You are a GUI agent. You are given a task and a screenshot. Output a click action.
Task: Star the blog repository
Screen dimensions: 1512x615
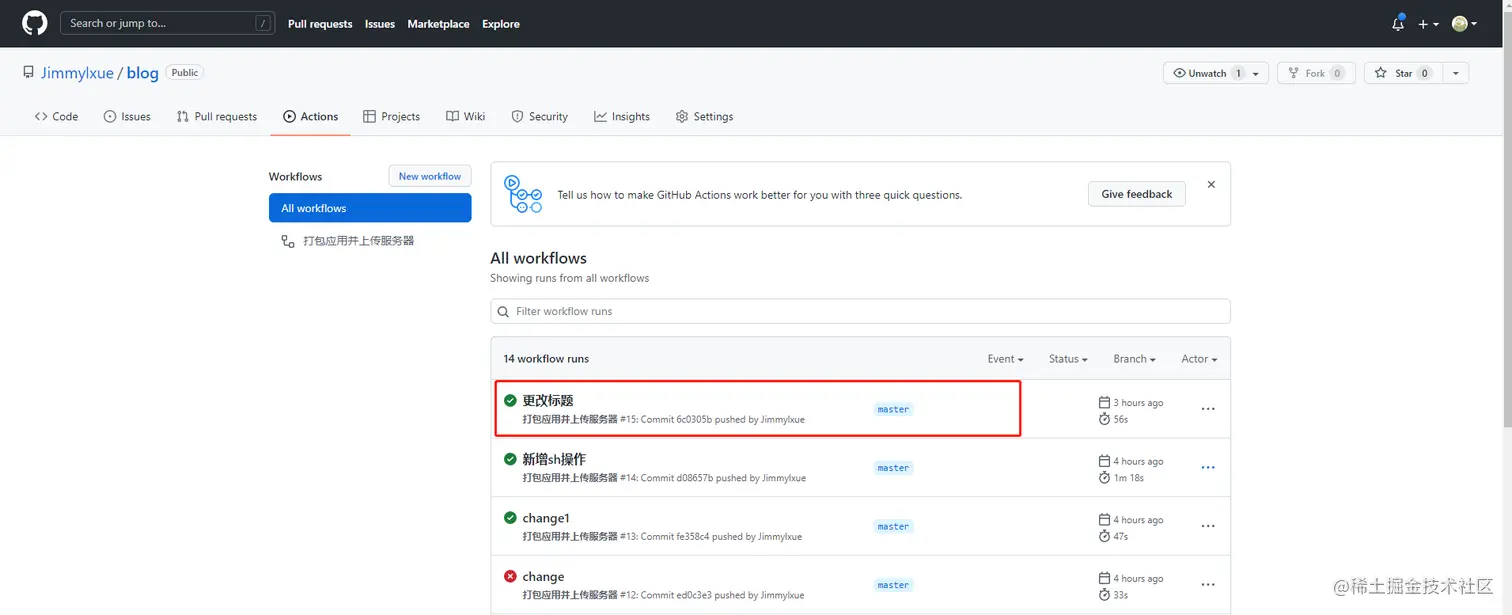[x=1403, y=73]
